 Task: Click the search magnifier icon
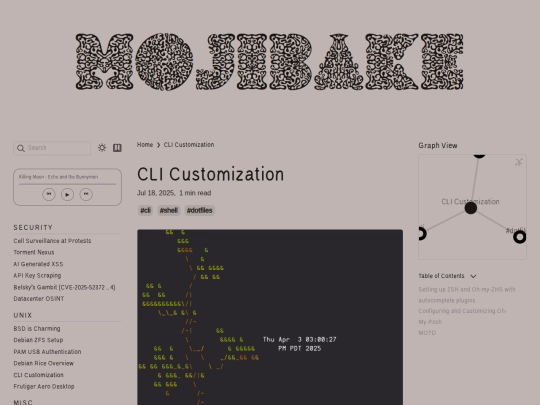(x=21, y=148)
